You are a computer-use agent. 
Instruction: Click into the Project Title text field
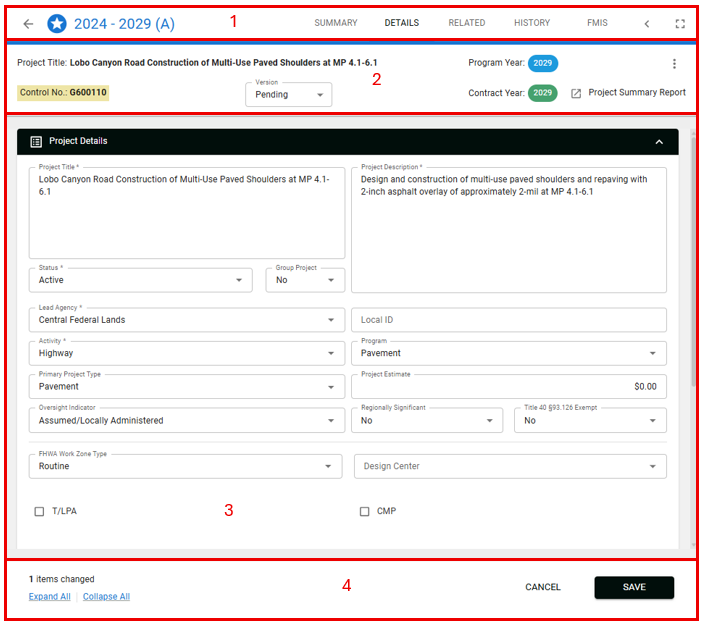(x=187, y=213)
